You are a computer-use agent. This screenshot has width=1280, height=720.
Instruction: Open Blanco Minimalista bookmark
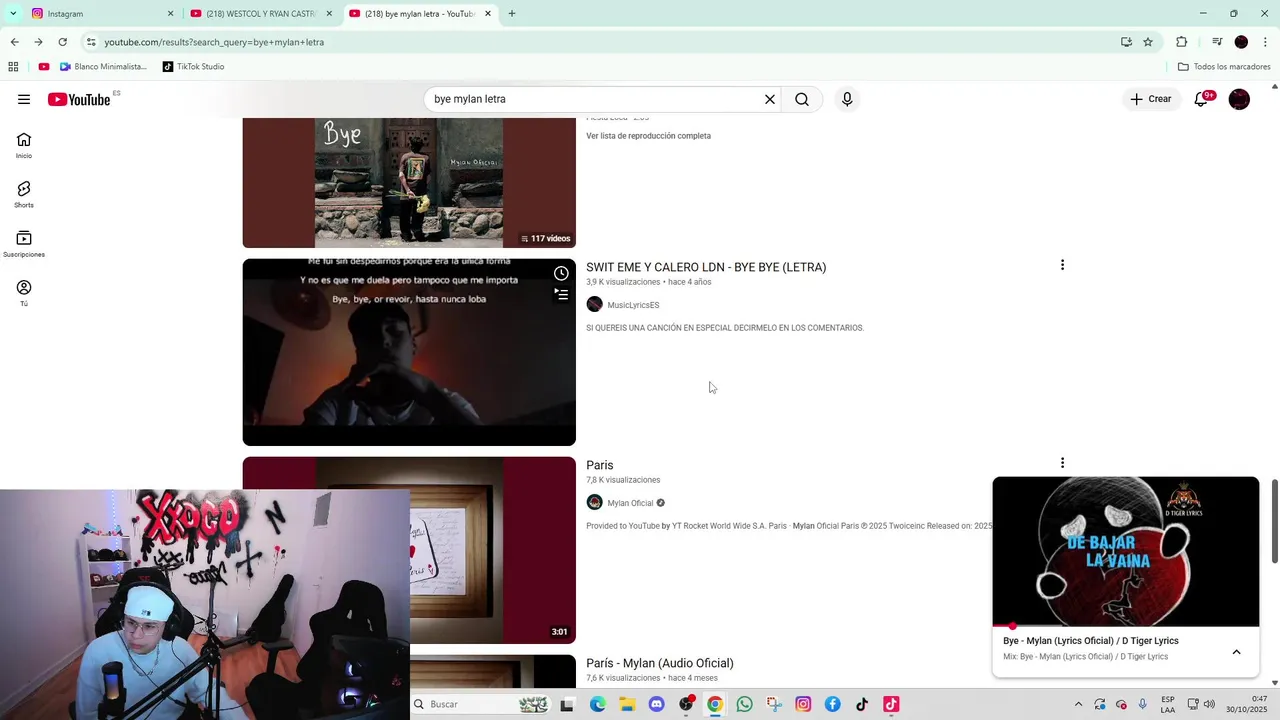[103, 67]
